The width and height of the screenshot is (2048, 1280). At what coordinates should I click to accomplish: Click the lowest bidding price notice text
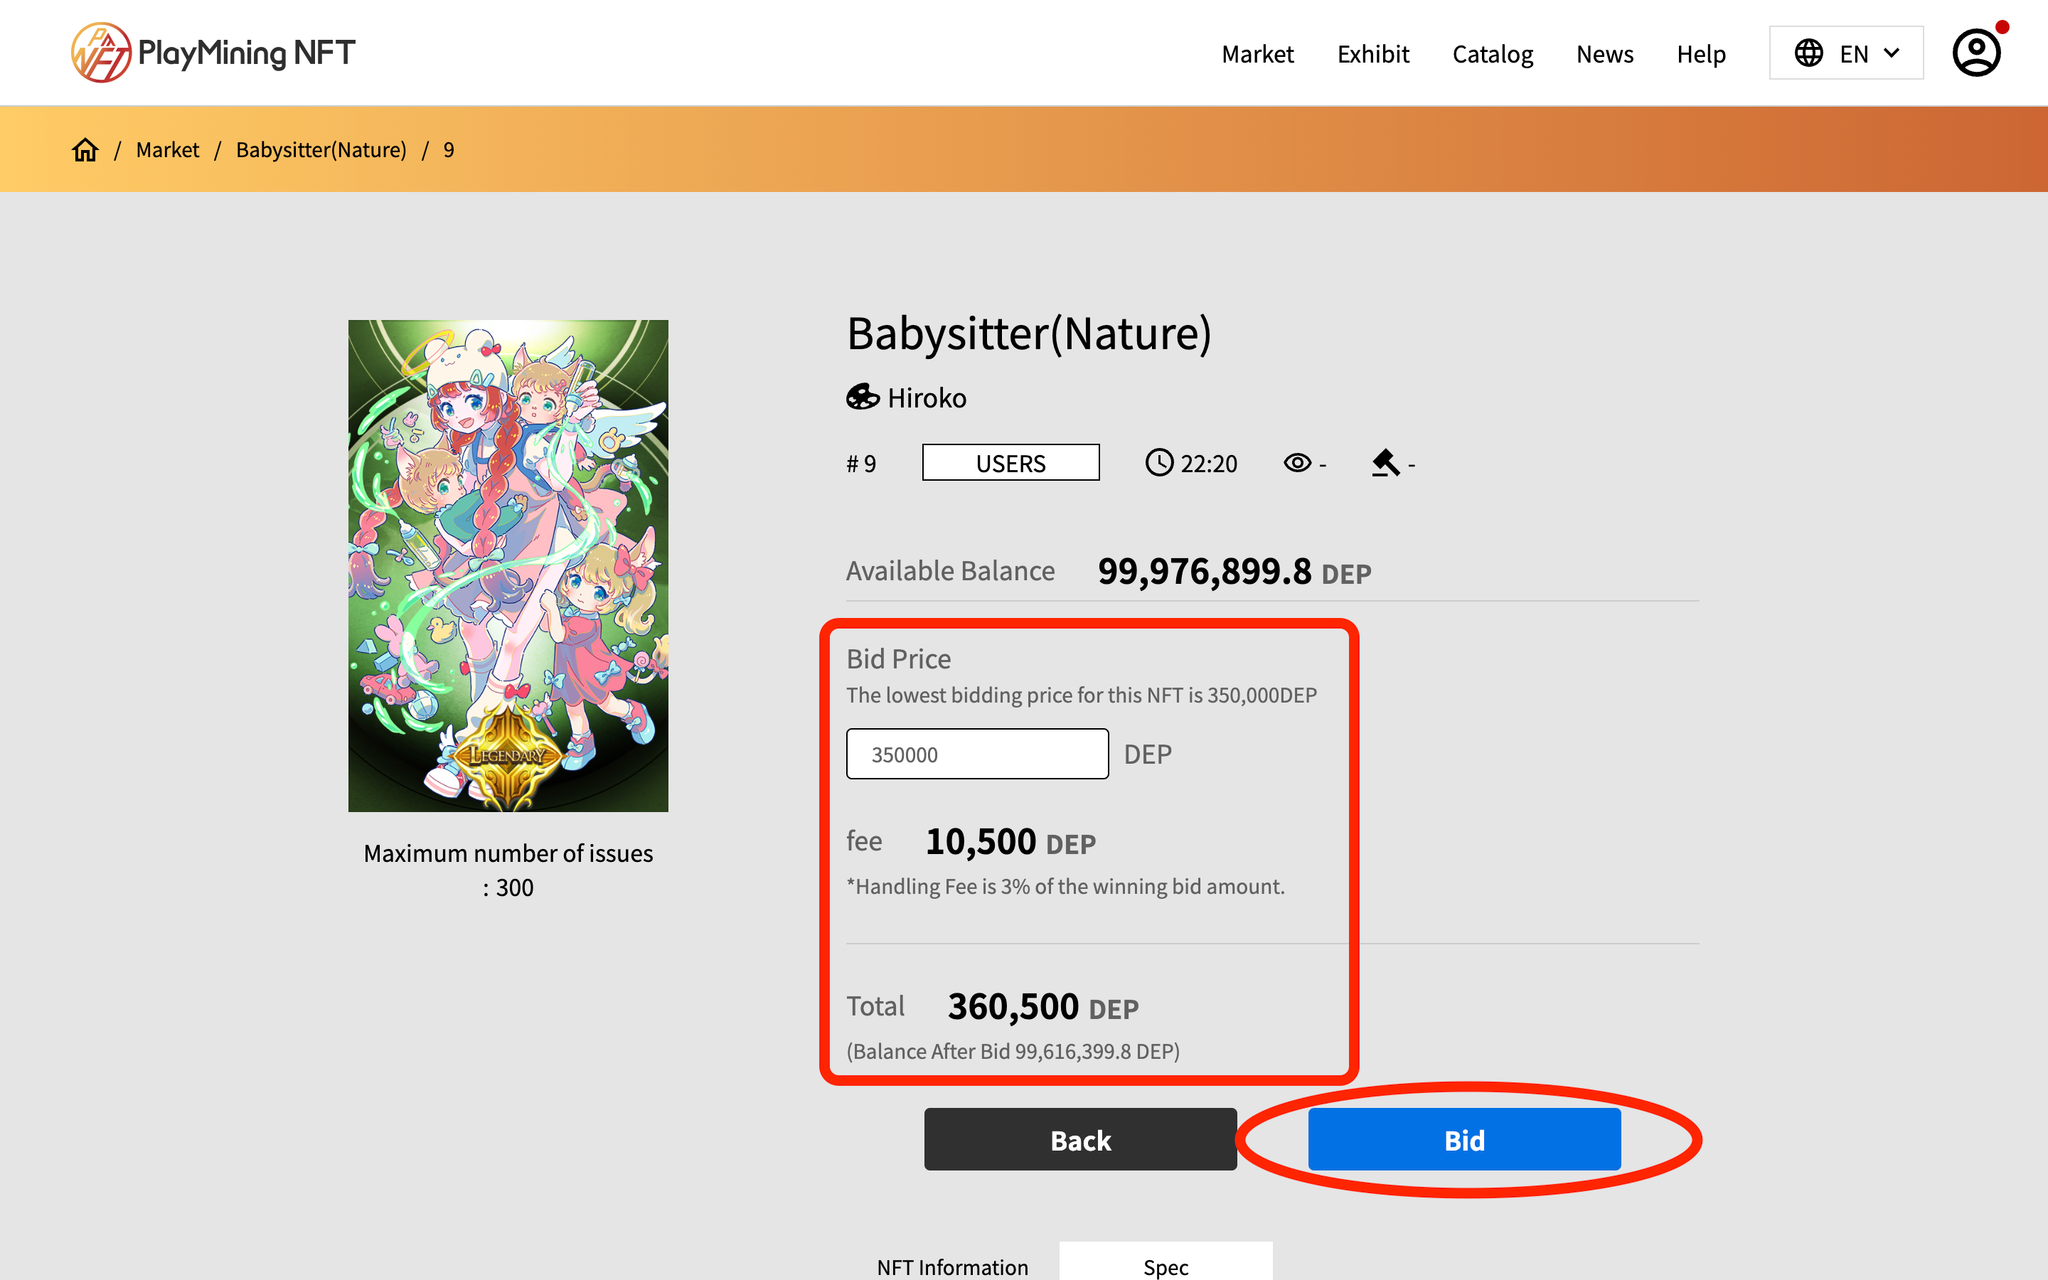pyautogui.click(x=1081, y=695)
